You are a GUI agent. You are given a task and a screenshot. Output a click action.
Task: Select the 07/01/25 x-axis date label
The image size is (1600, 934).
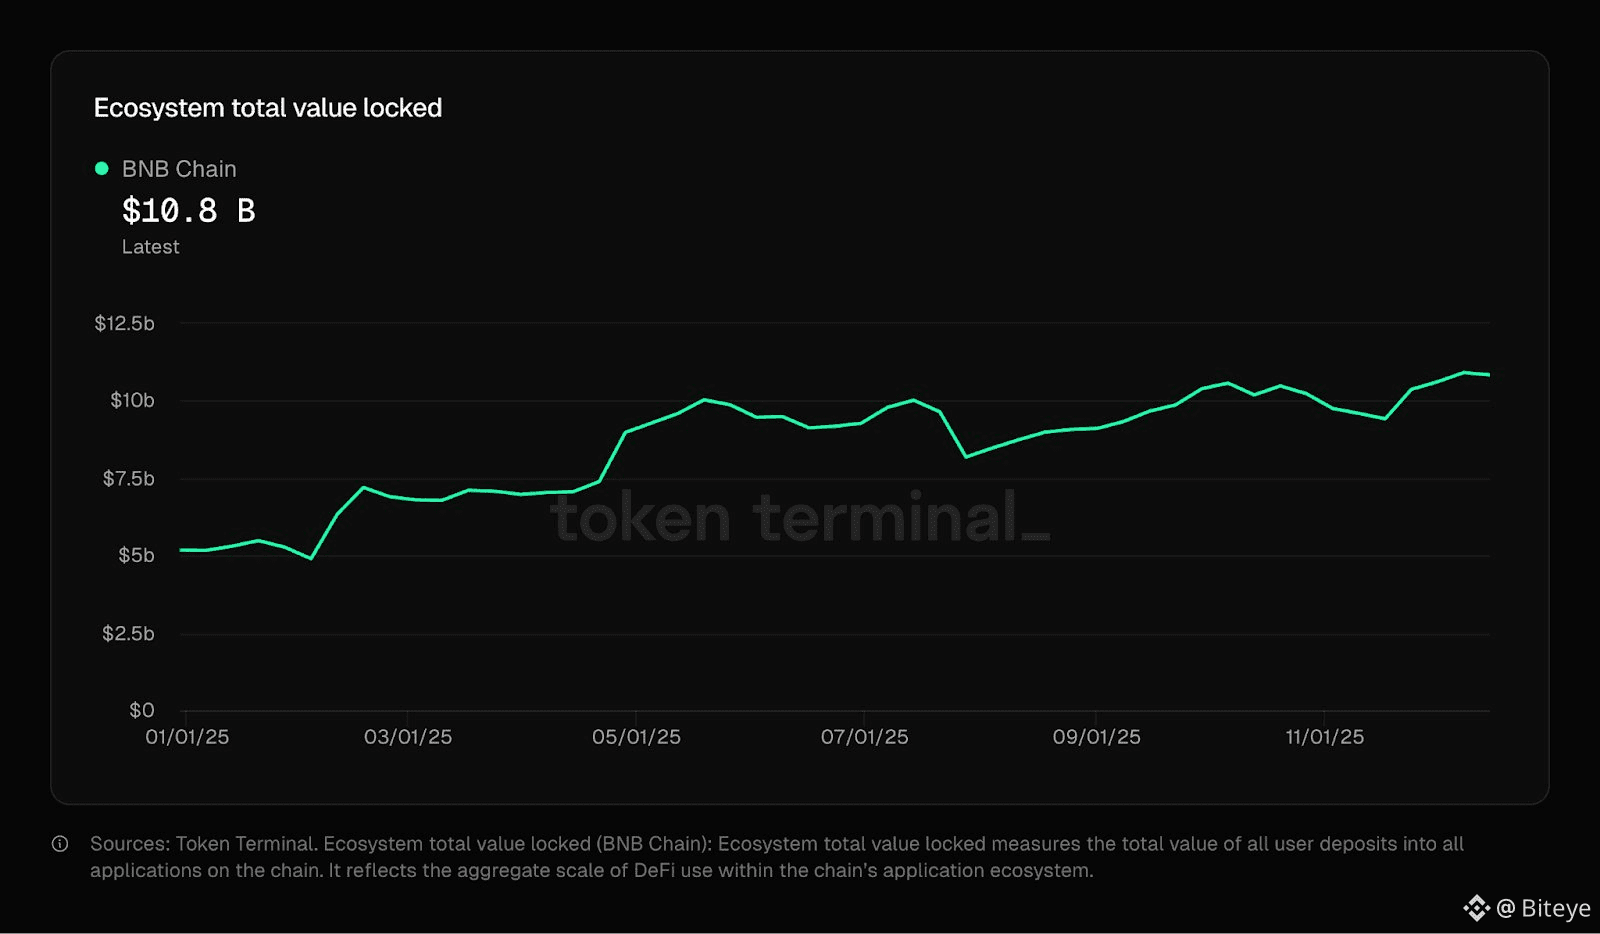(x=865, y=737)
